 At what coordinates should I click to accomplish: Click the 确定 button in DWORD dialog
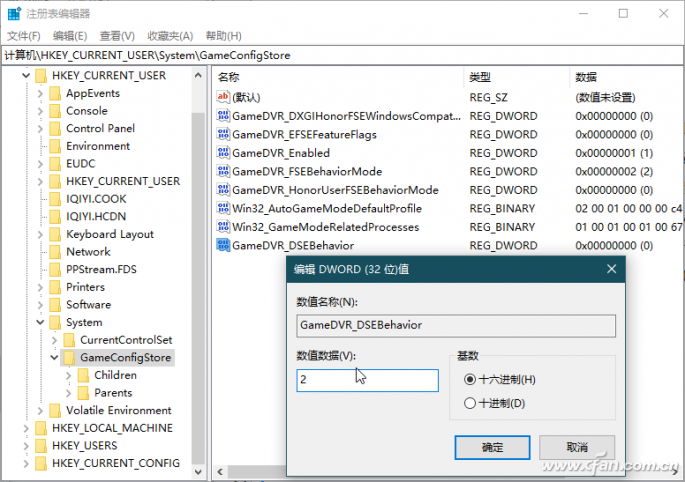(492, 447)
